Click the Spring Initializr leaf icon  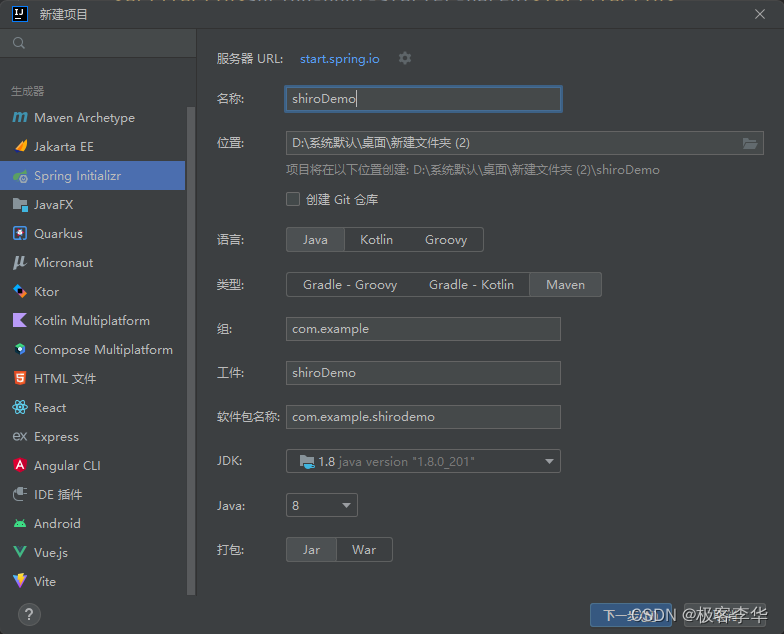(x=20, y=176)
